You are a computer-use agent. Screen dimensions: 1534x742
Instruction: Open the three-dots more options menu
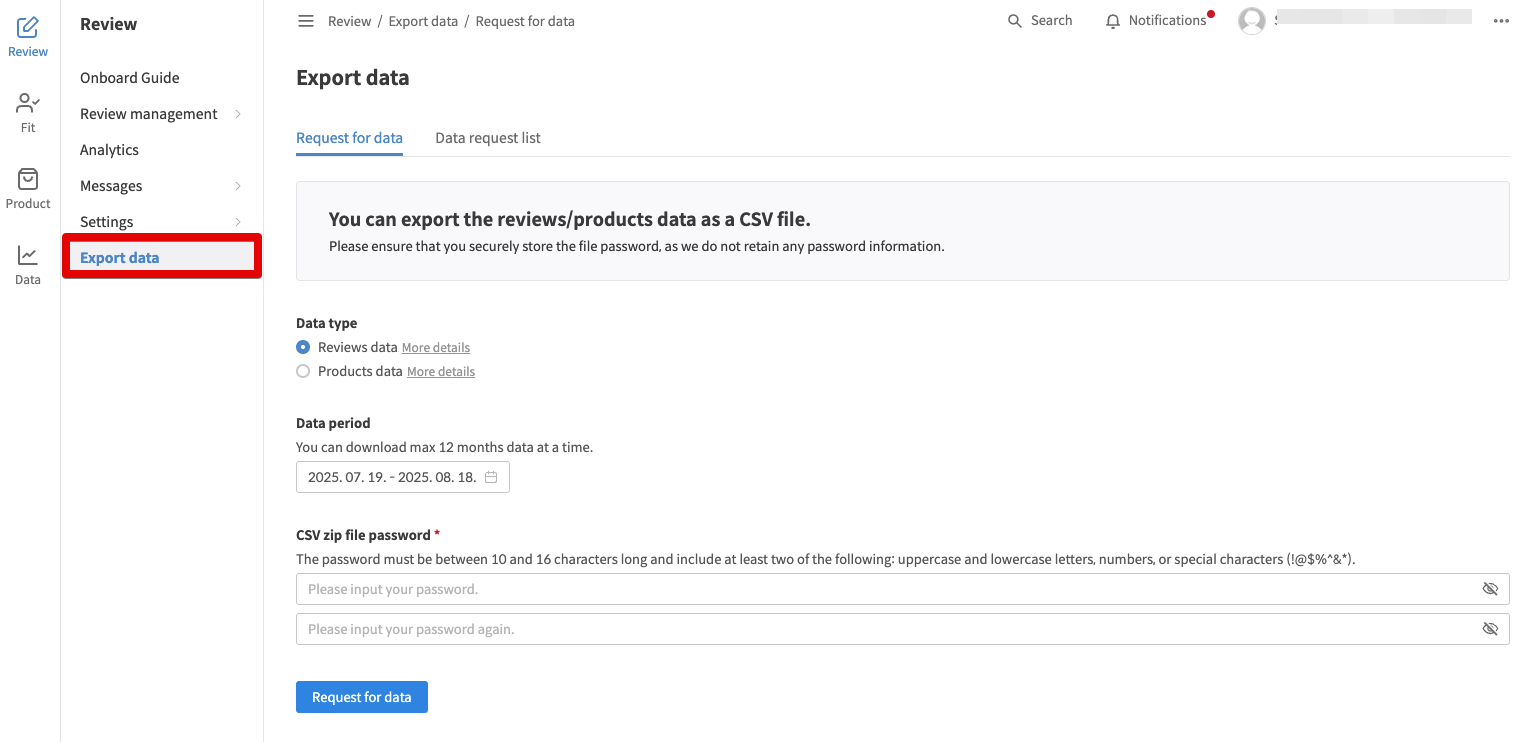pos(1500,21)
